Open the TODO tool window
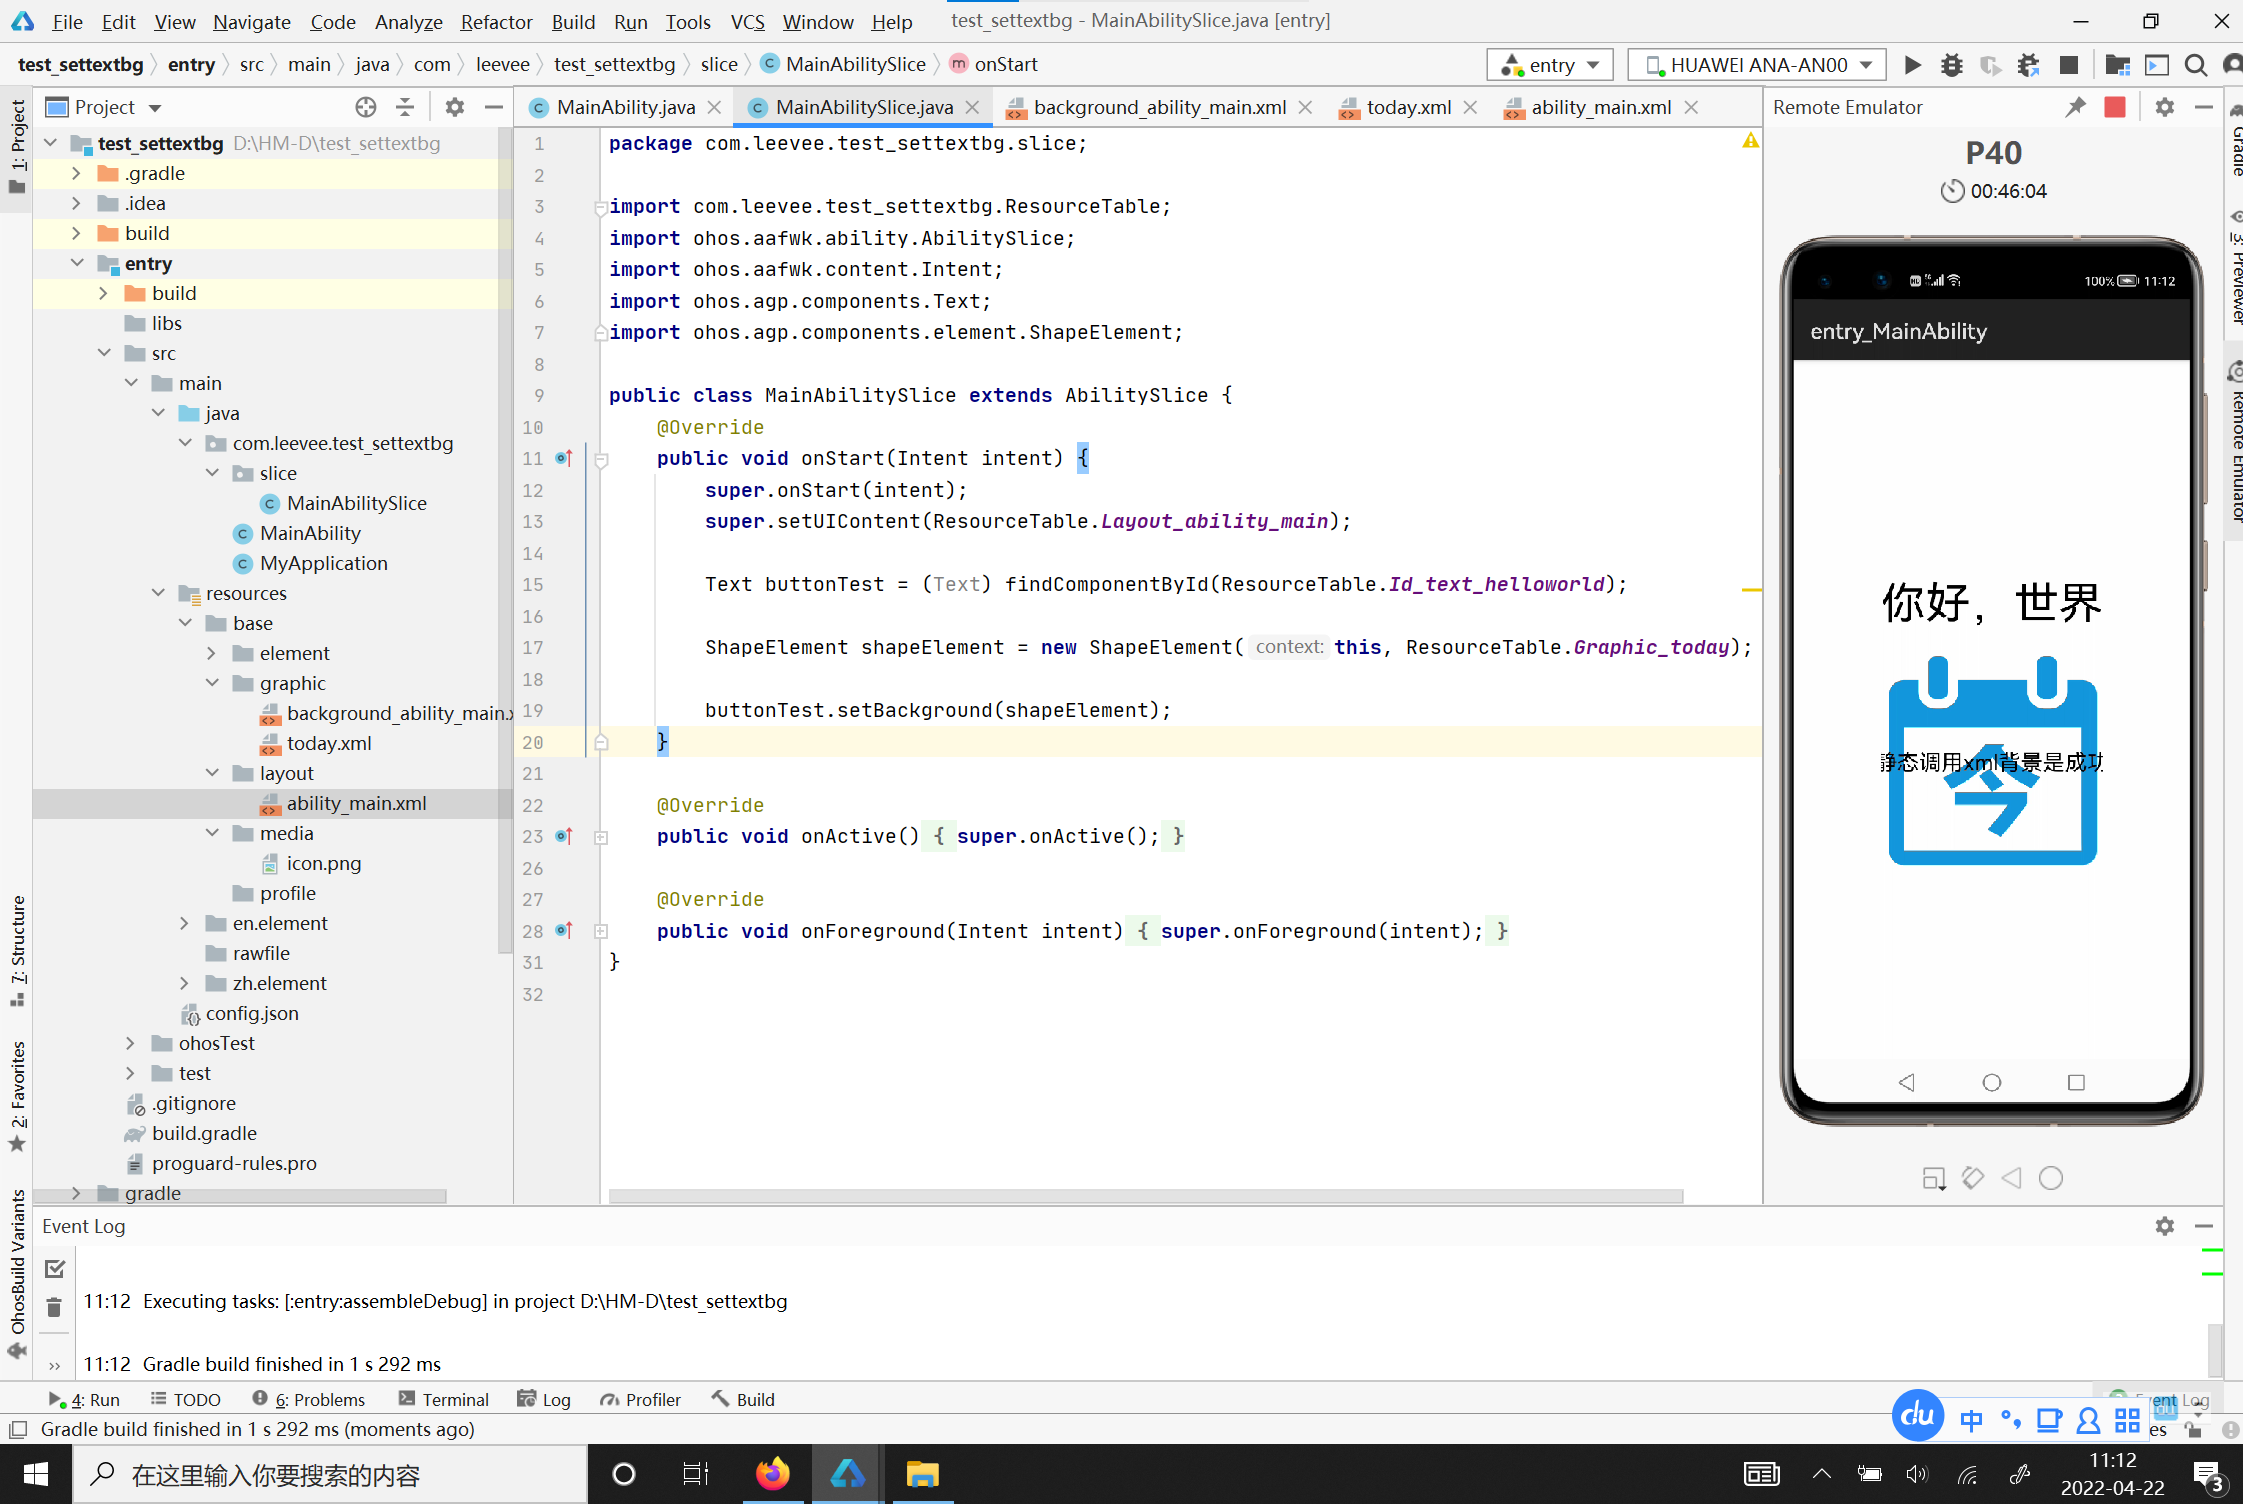Screen dimensions: 2243x1504 coord(186,1399)
